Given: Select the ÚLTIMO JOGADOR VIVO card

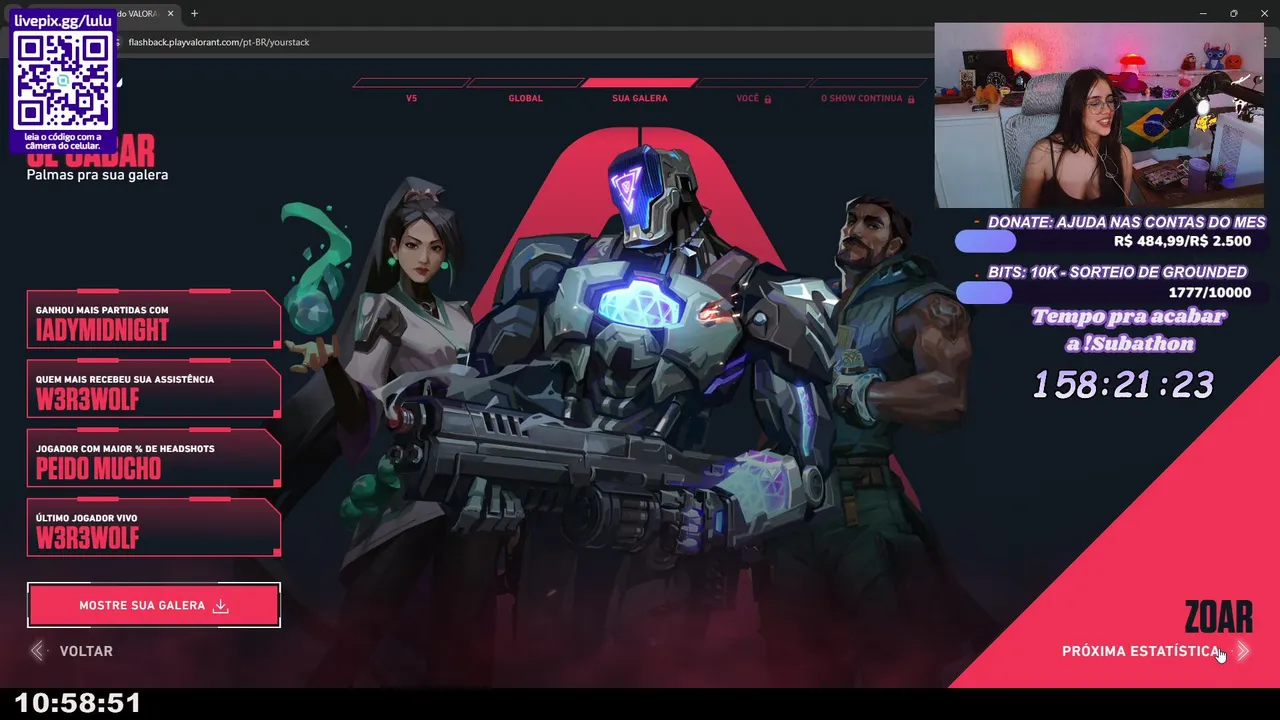Looking at the screenshot, I should pos(154,527).
